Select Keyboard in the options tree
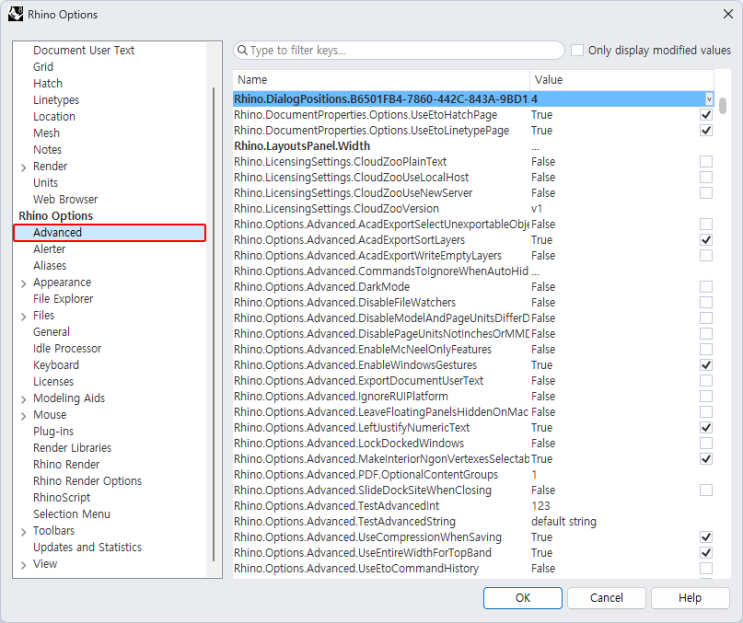Screen dimensions: 743x623 pos(56,365)
